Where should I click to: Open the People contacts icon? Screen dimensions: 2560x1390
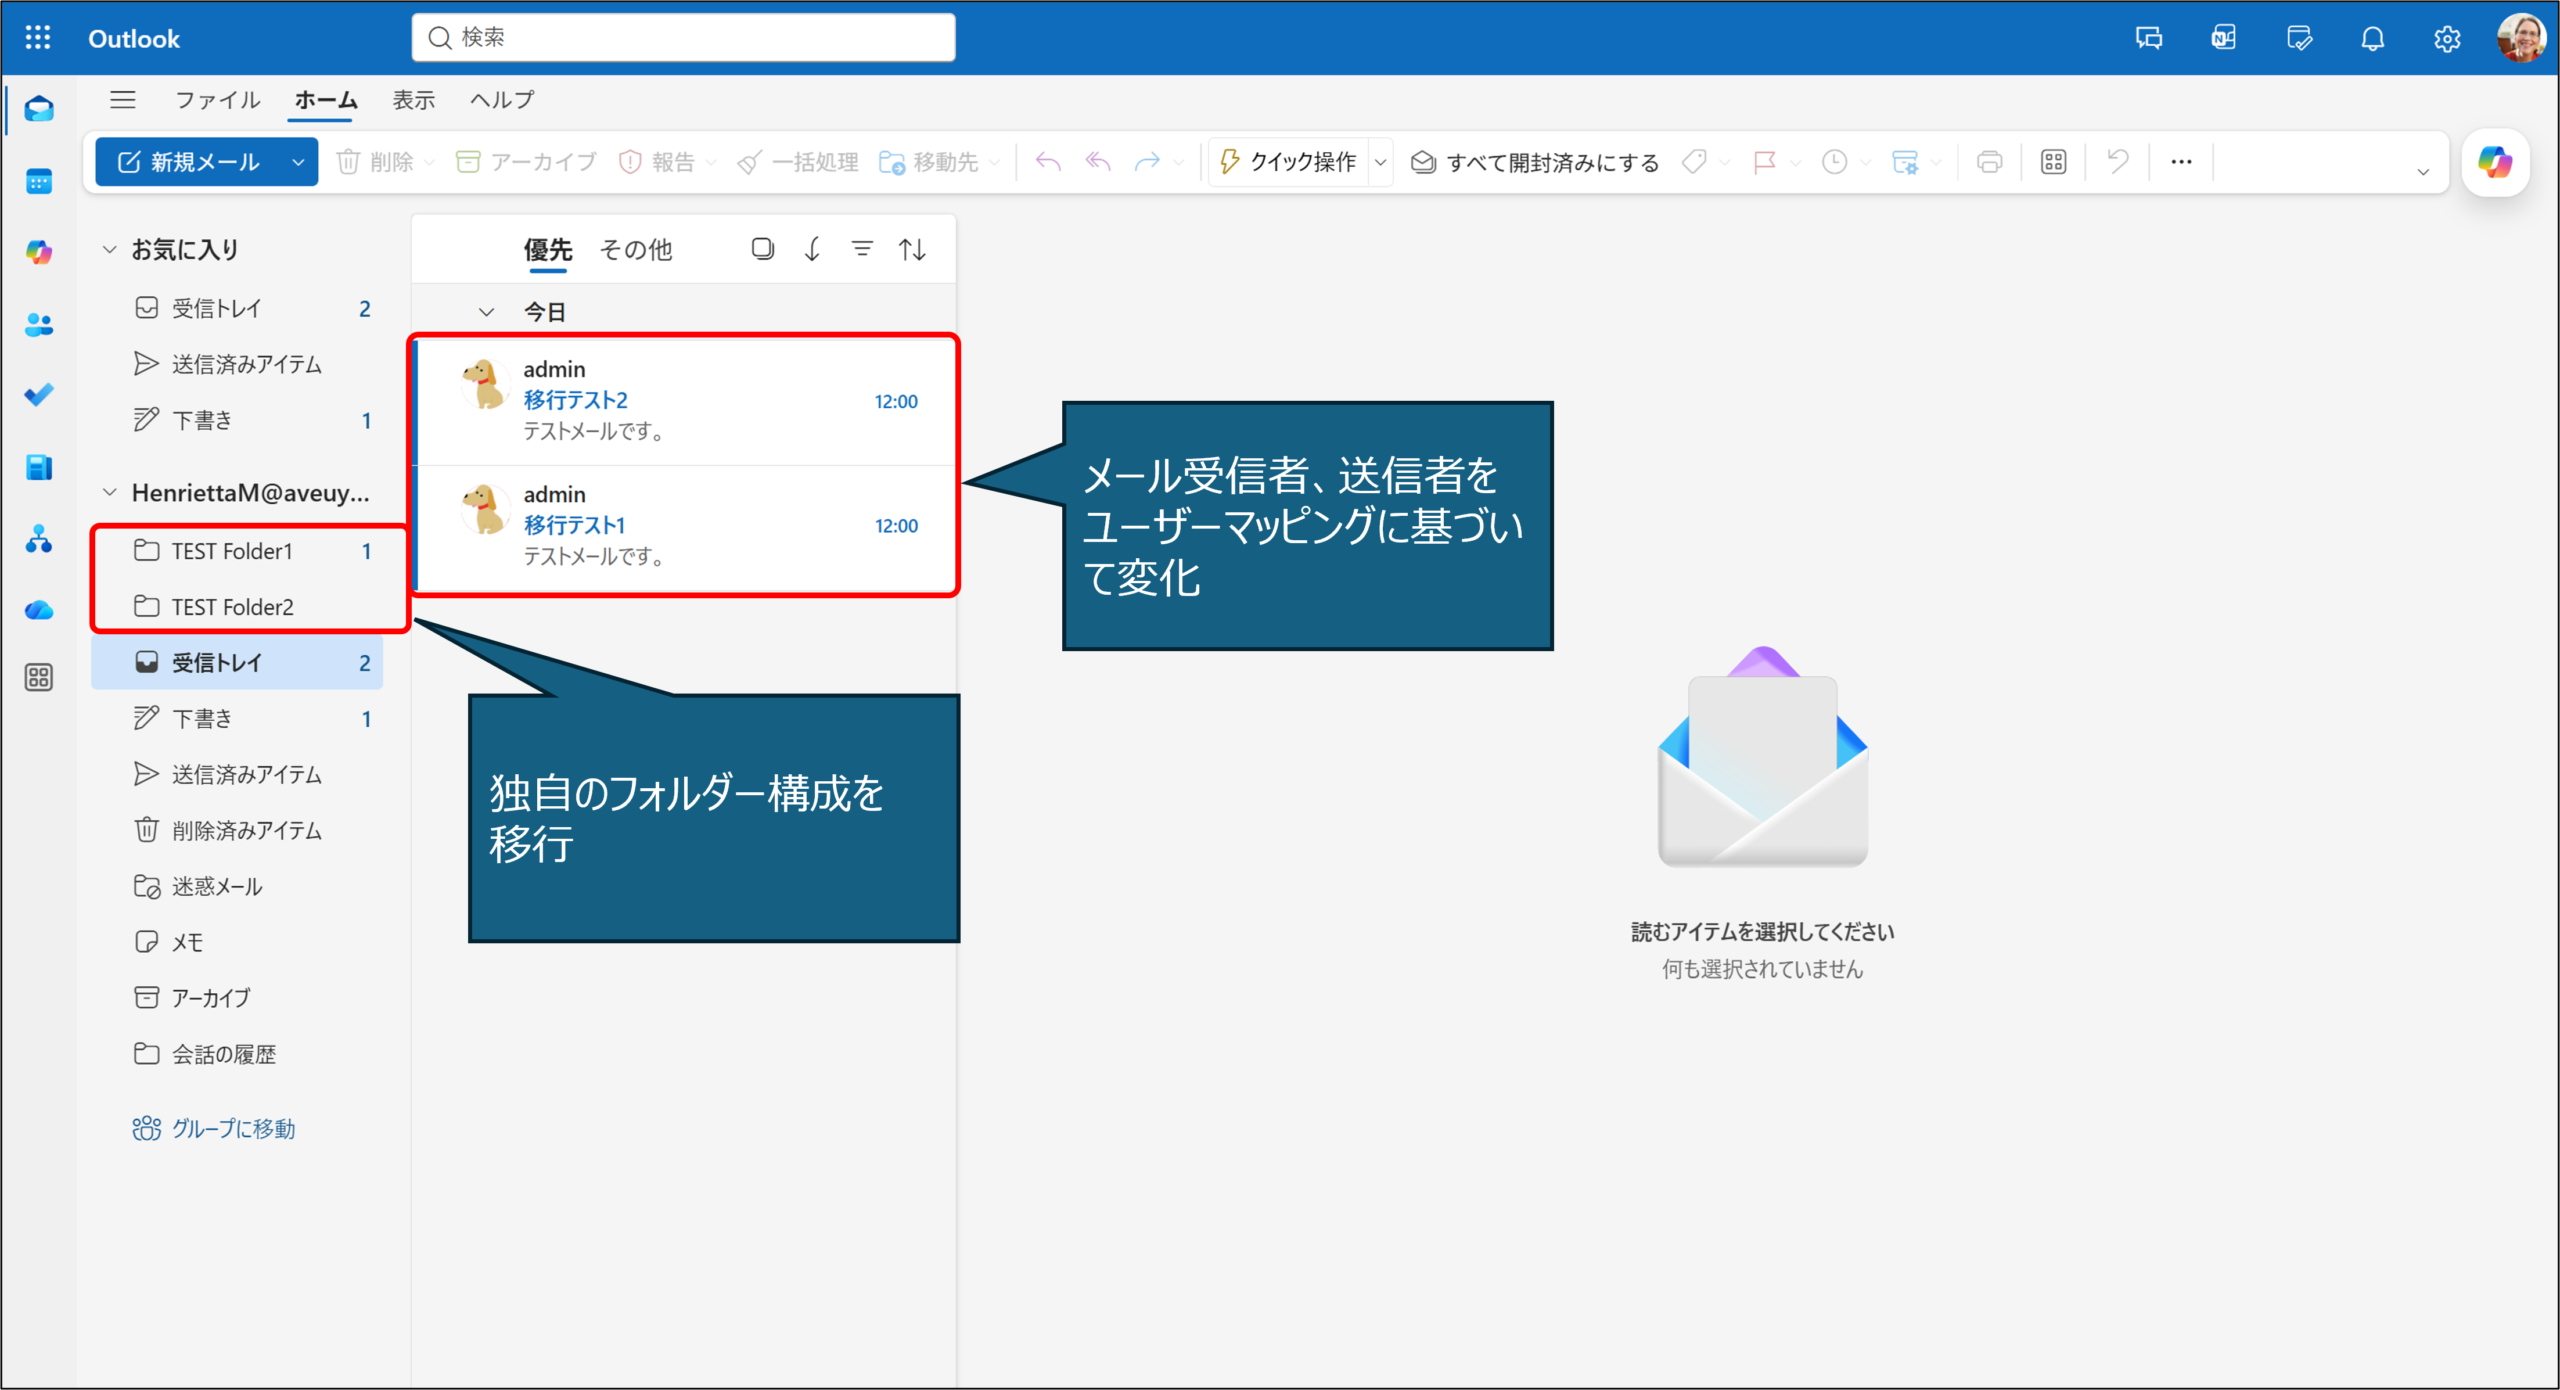39,324
